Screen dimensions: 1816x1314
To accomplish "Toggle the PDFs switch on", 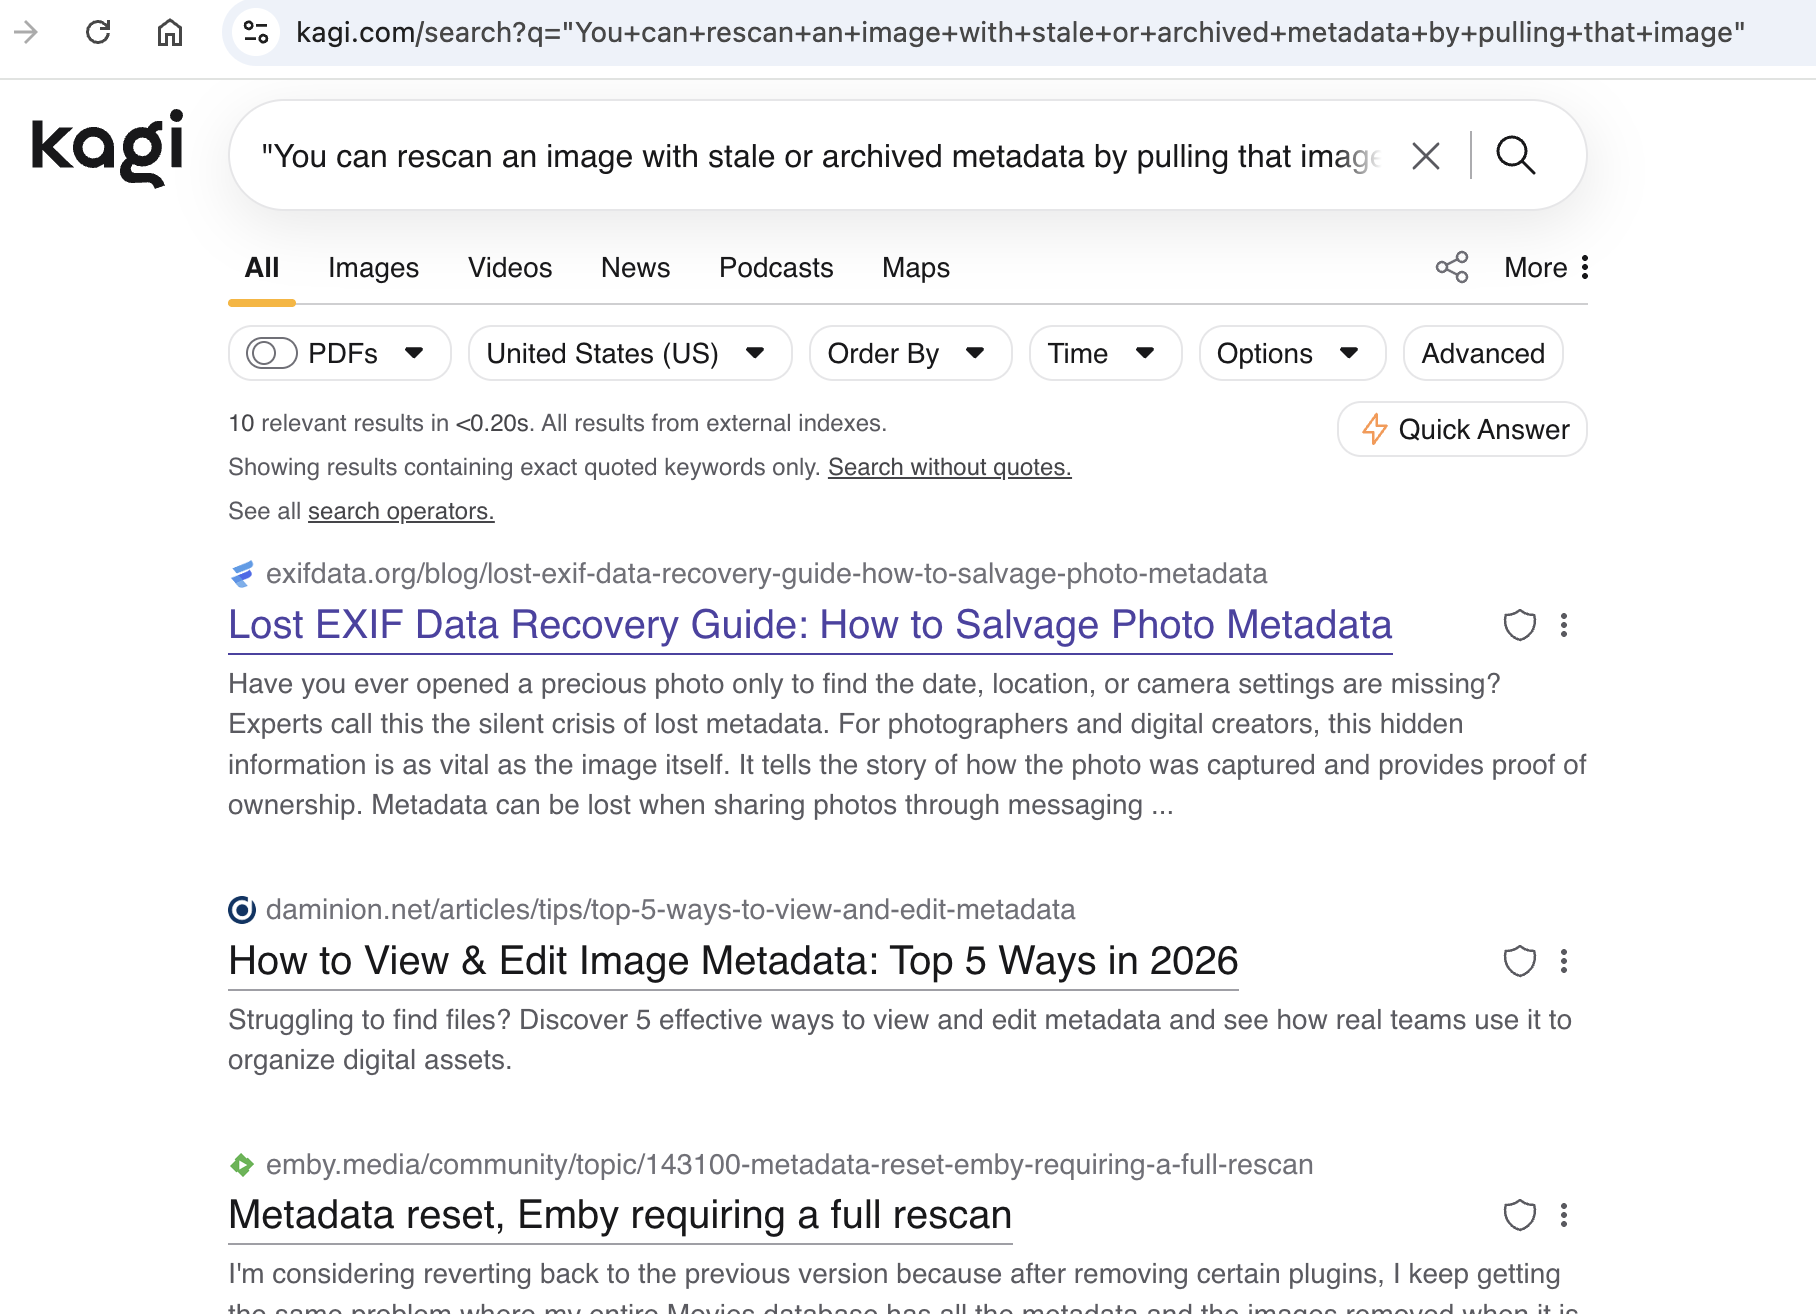I will coord(272,353).
